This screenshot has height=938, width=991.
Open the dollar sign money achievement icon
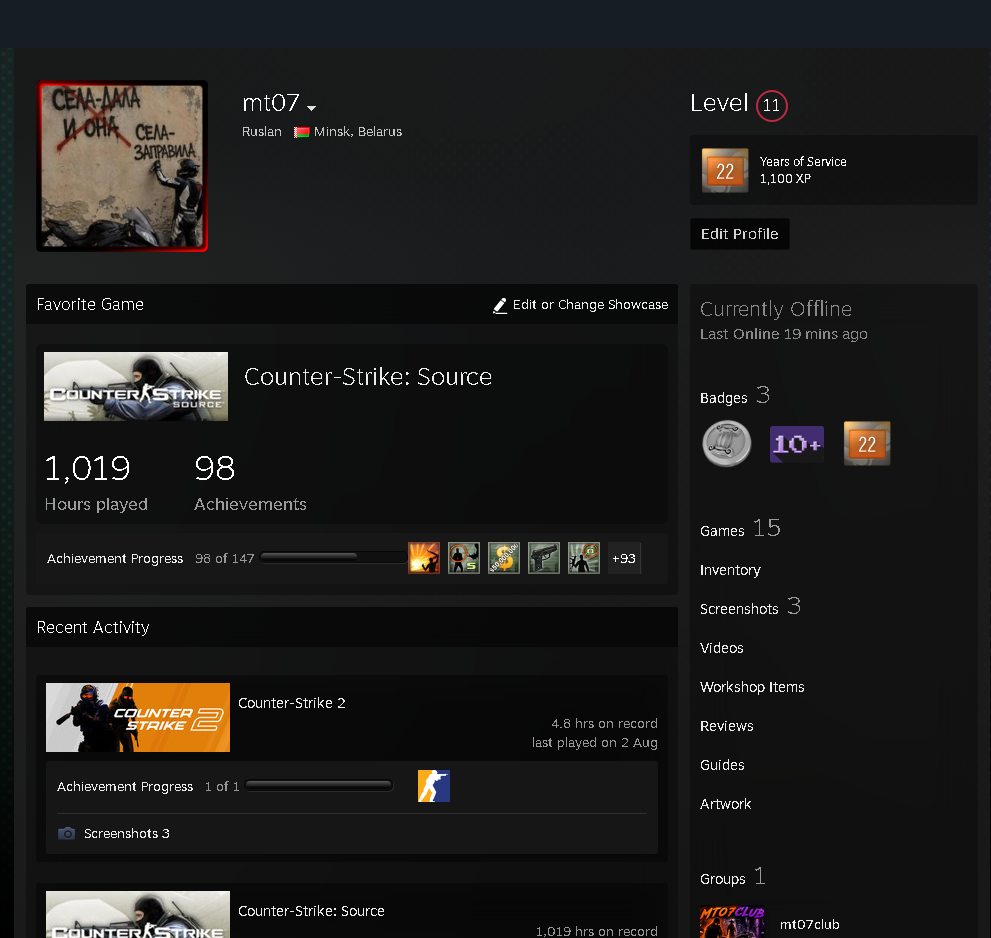coord(504,558)
